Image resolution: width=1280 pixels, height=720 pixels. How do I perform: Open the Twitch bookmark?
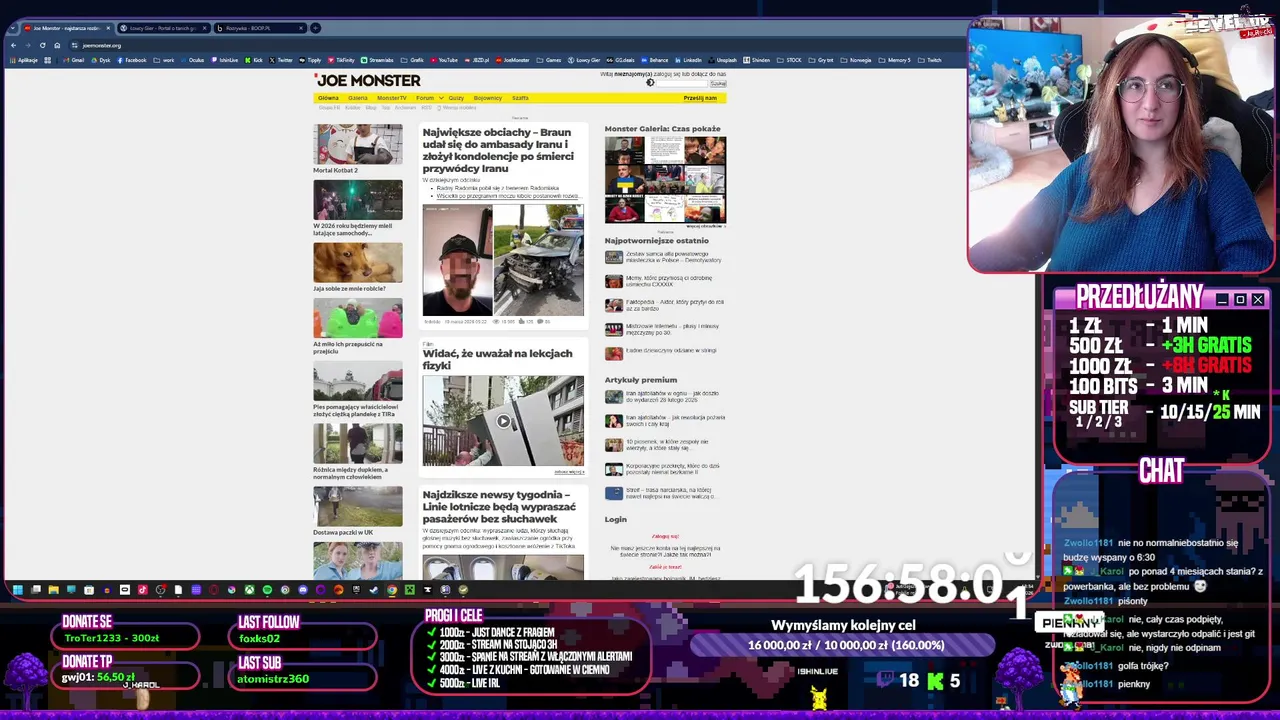point(929,60)
